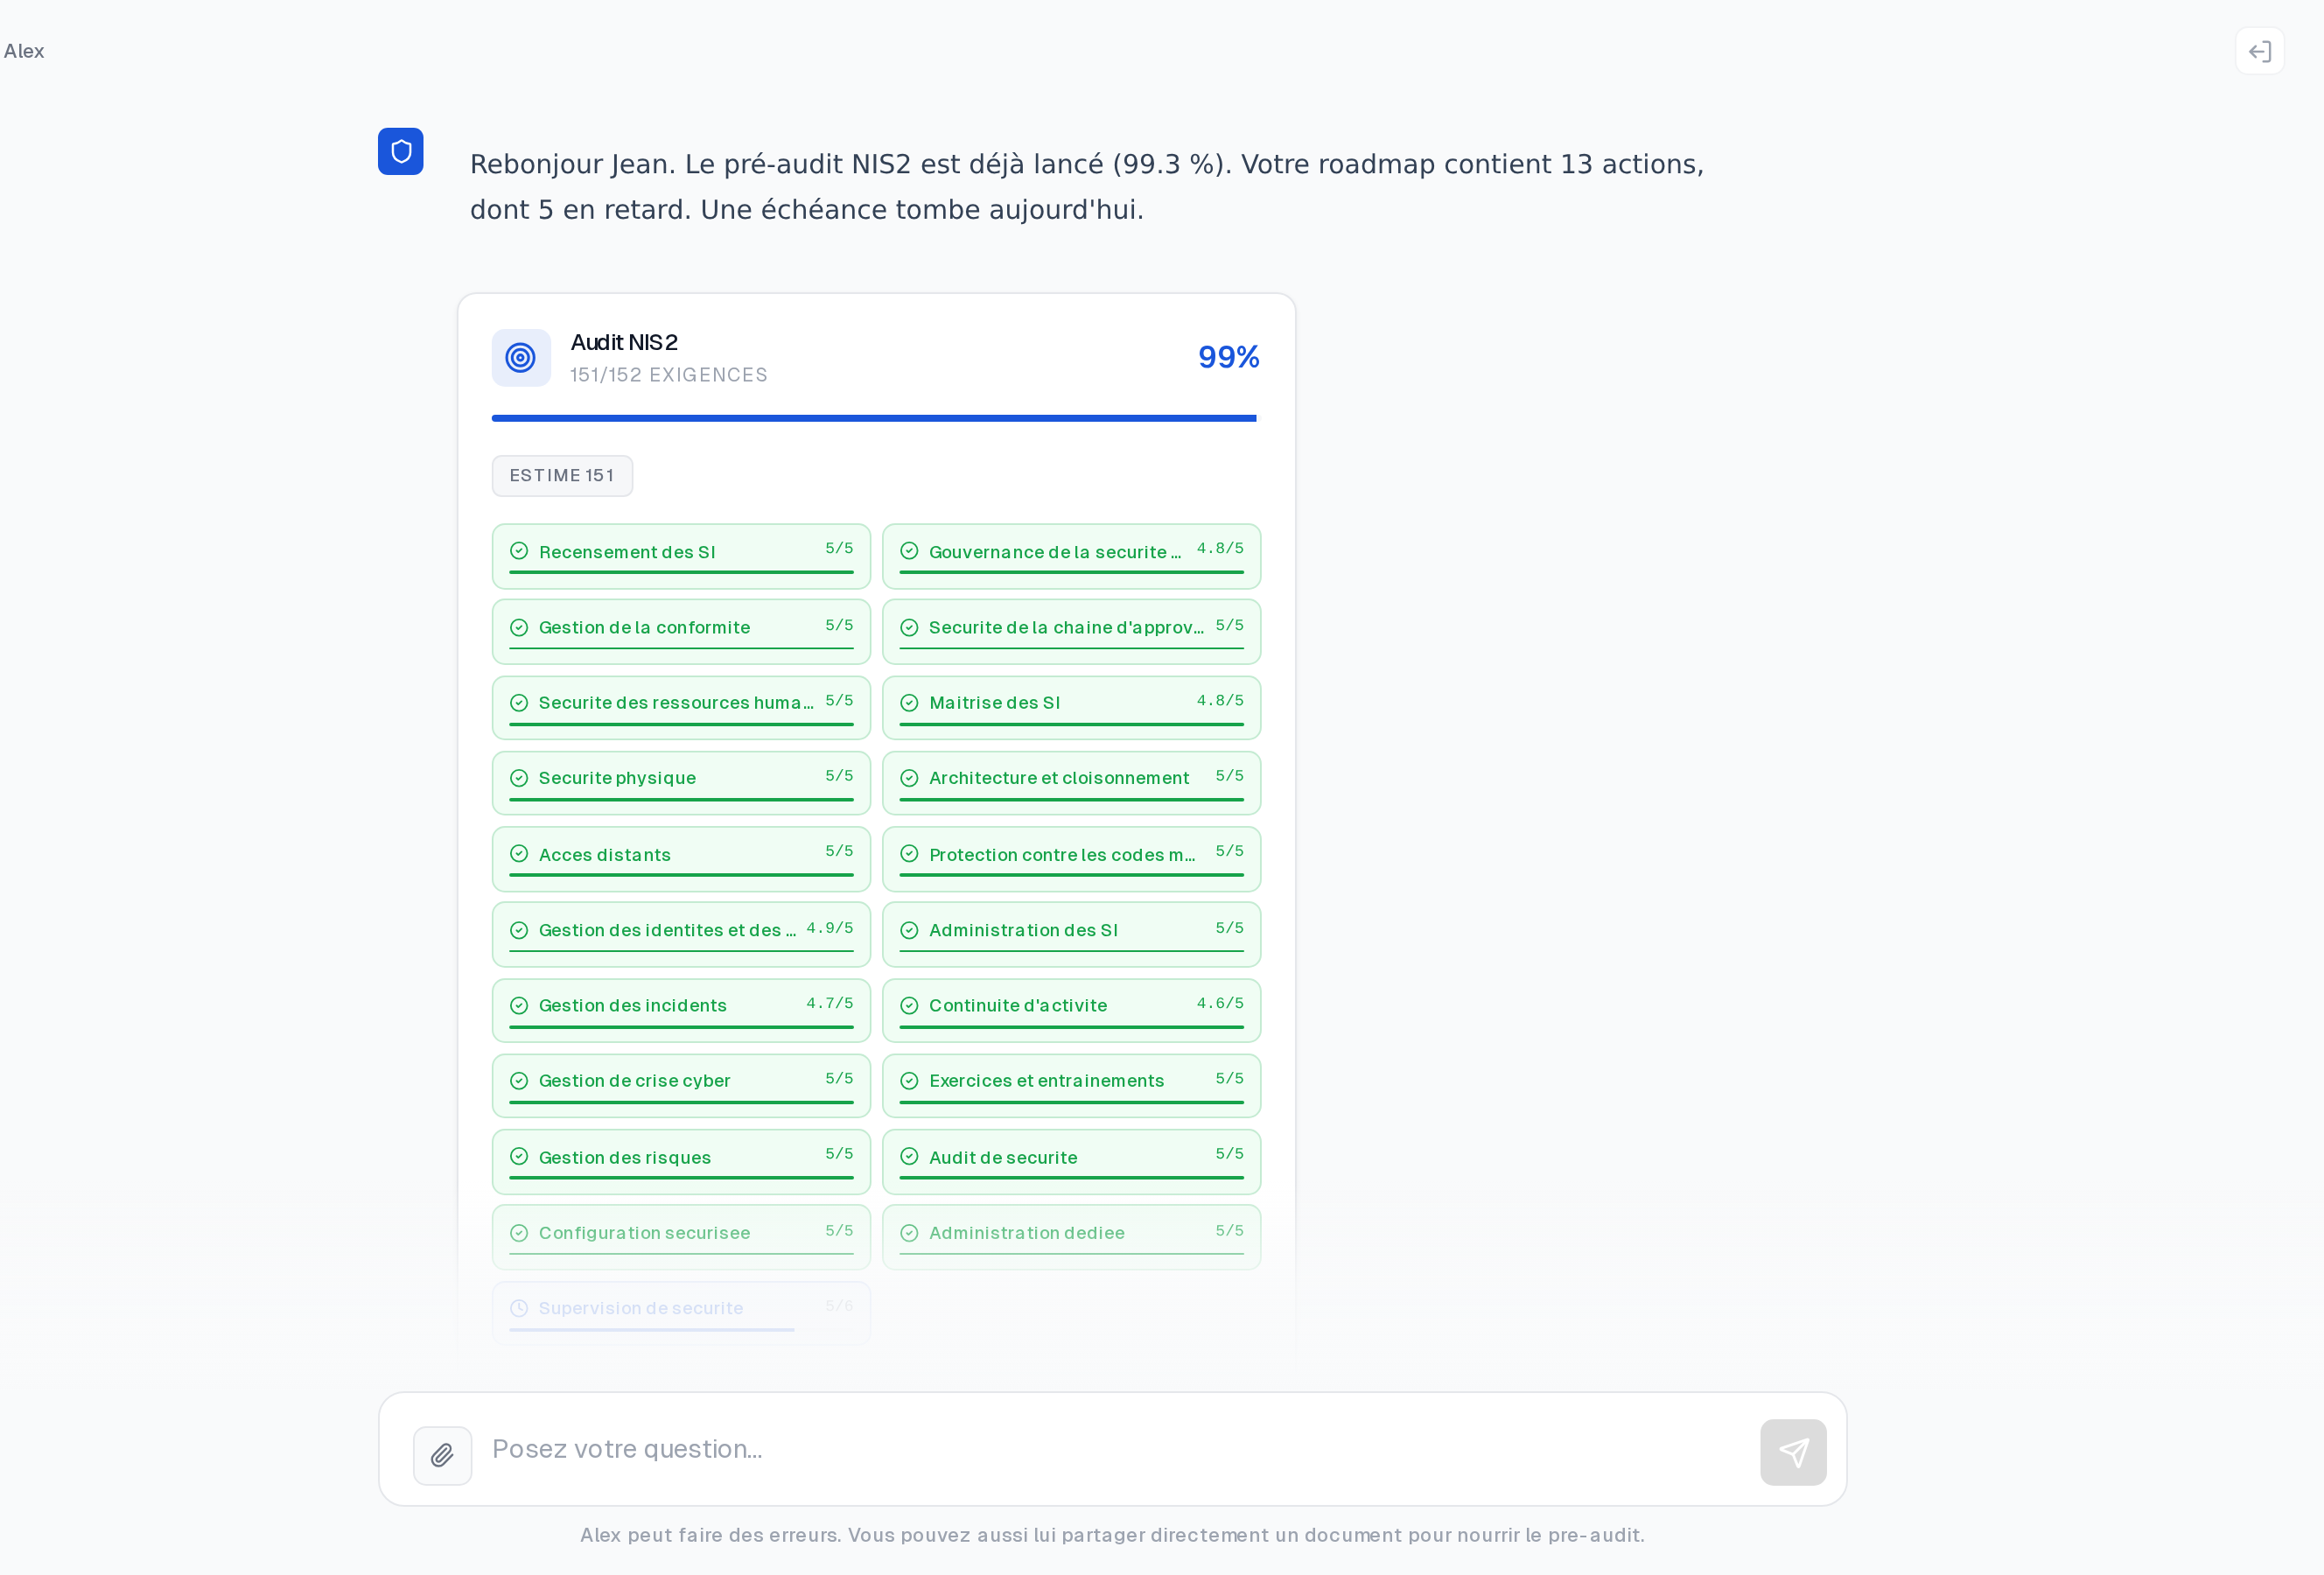The width and height of the screenshot is (2324, 1575).
Task: Click the logout icon in the top-right corner
Action: pos(2260,50)
